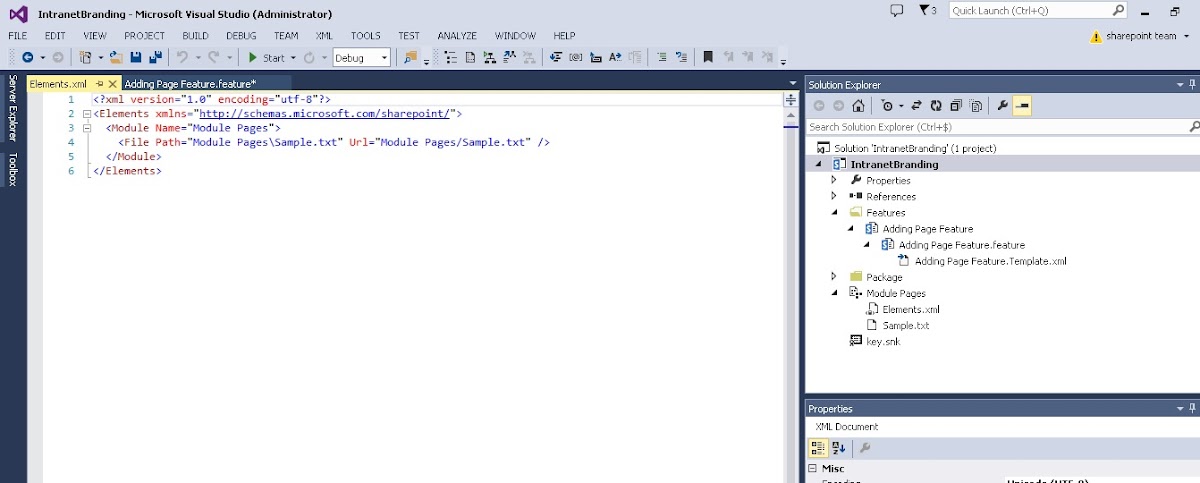Open the XML menu
The image size is (1200, 483).
pyautogui.click(x=324, y=35)
